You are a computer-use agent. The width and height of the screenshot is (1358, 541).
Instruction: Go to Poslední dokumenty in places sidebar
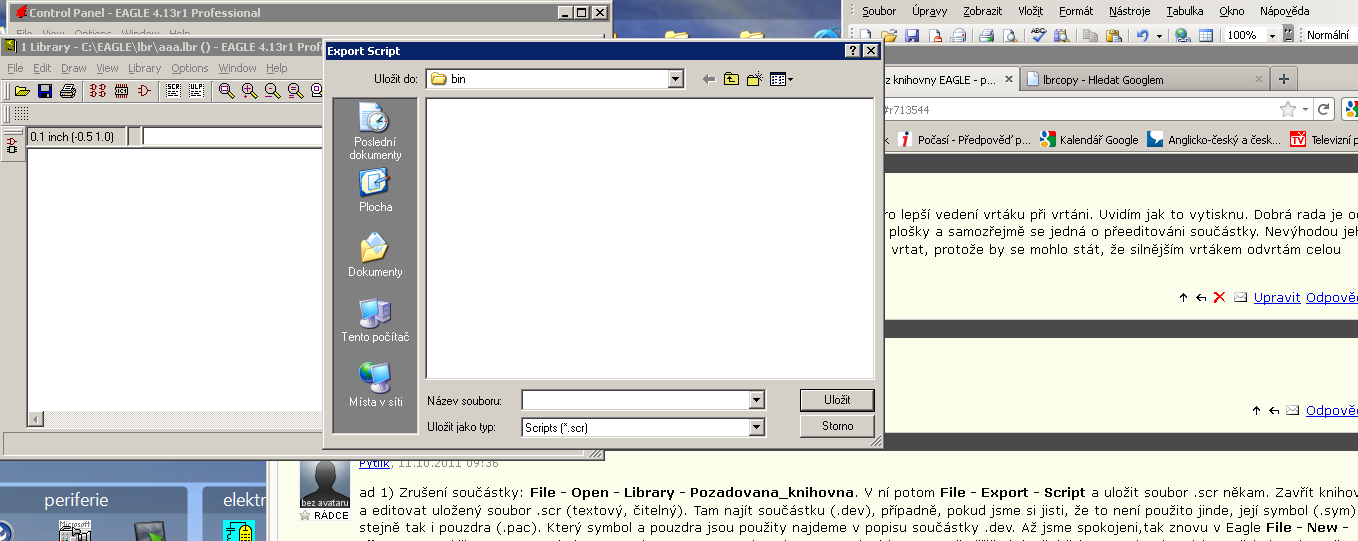point(375,133)
